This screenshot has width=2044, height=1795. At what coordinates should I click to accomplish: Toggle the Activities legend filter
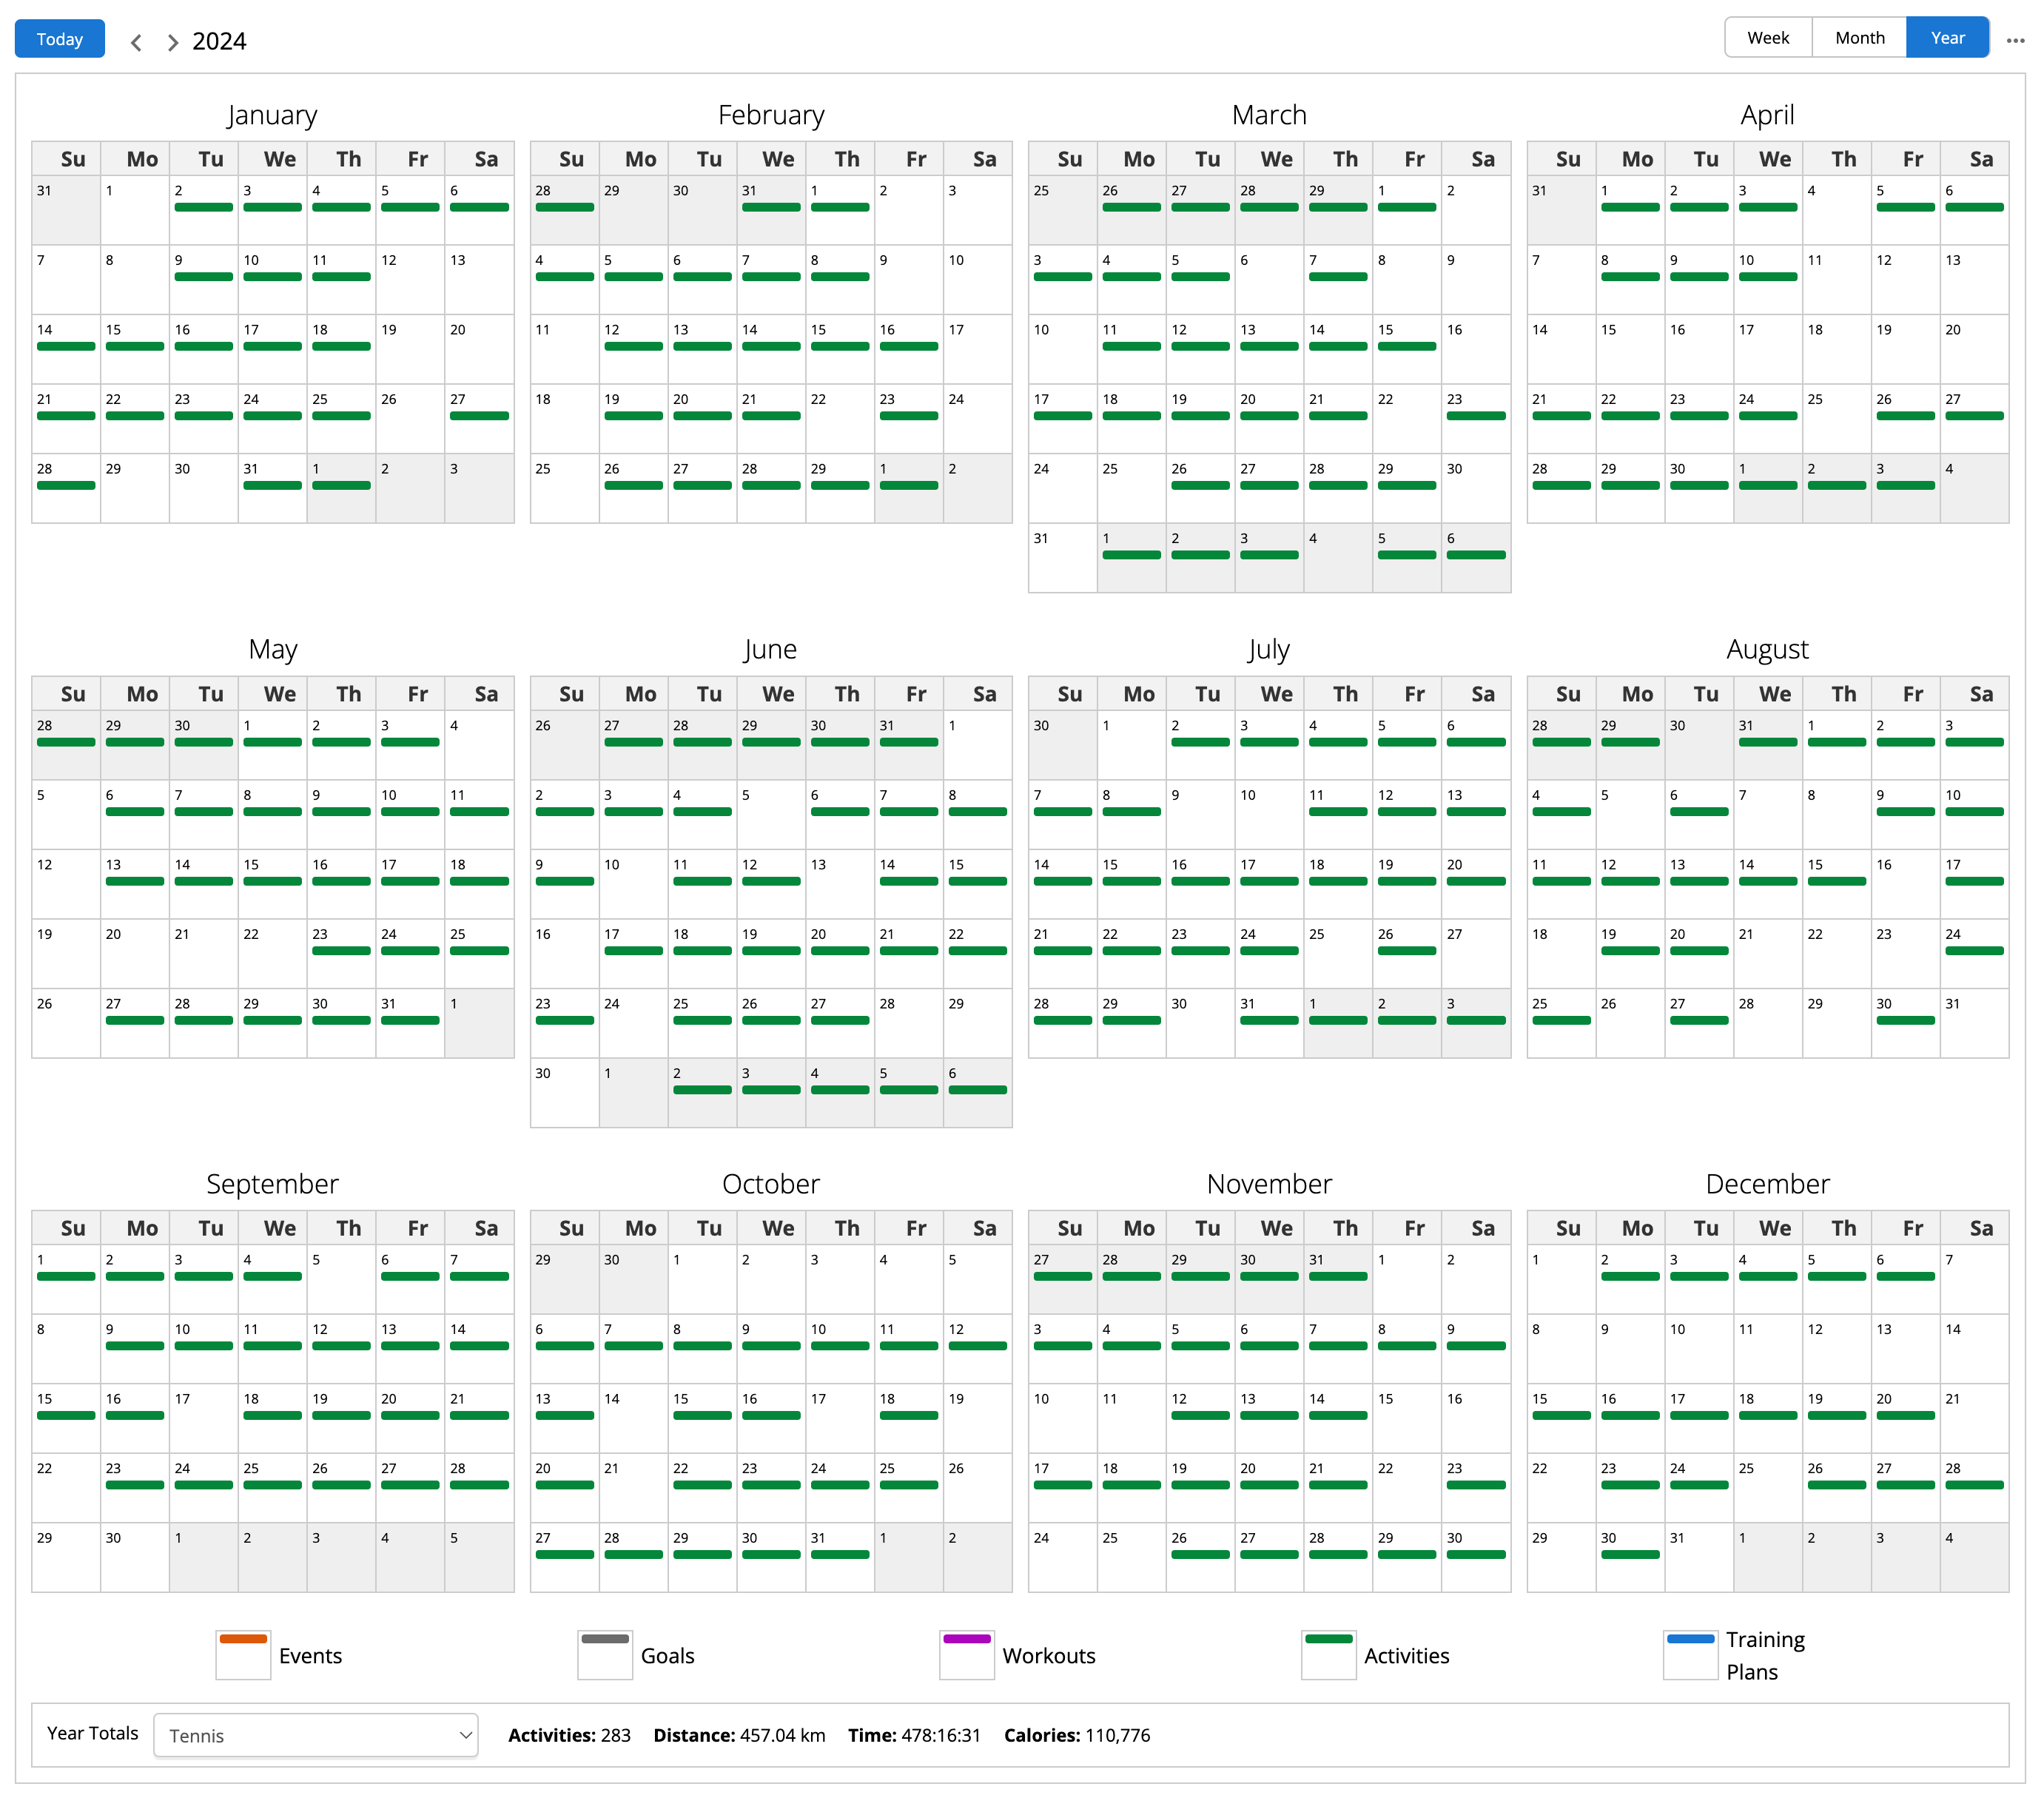[1328, 1655]
